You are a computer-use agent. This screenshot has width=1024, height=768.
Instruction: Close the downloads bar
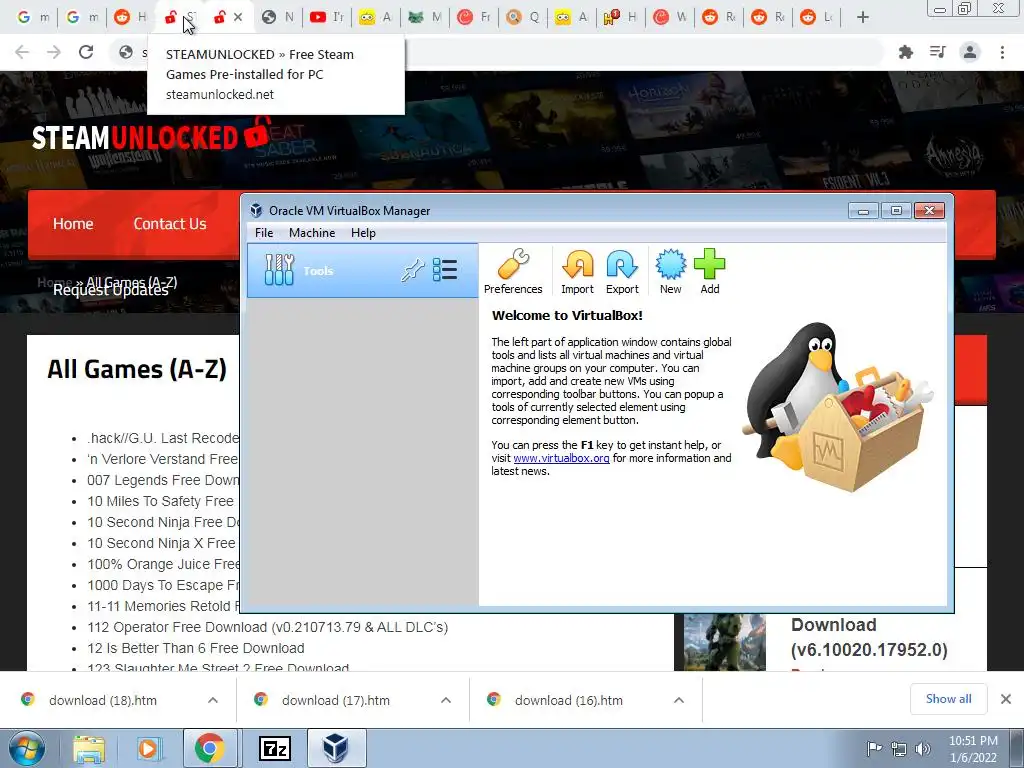[x=1006, y=699]
